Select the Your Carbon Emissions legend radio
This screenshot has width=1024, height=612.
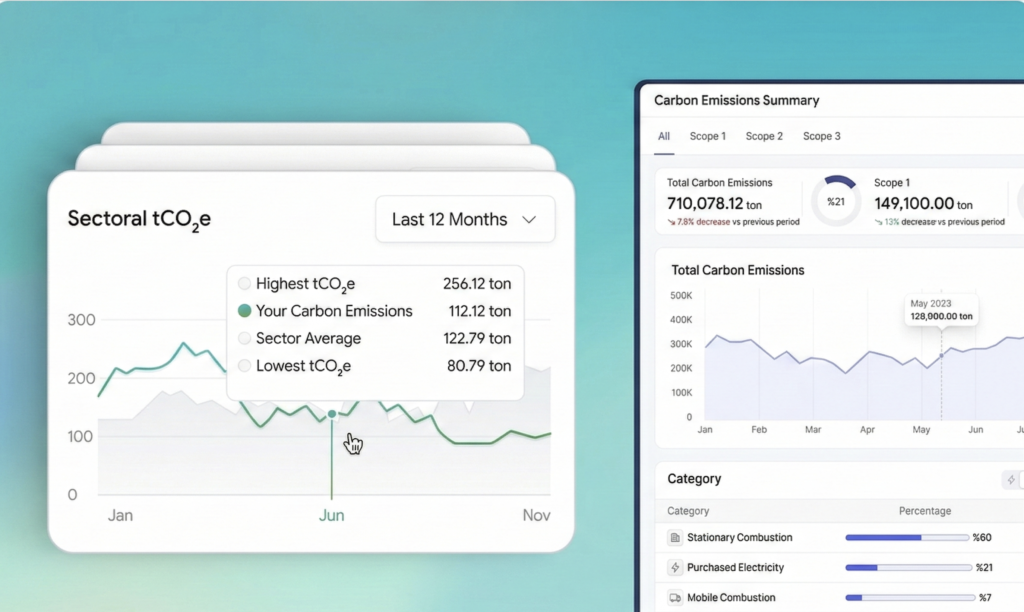point(244,311)
